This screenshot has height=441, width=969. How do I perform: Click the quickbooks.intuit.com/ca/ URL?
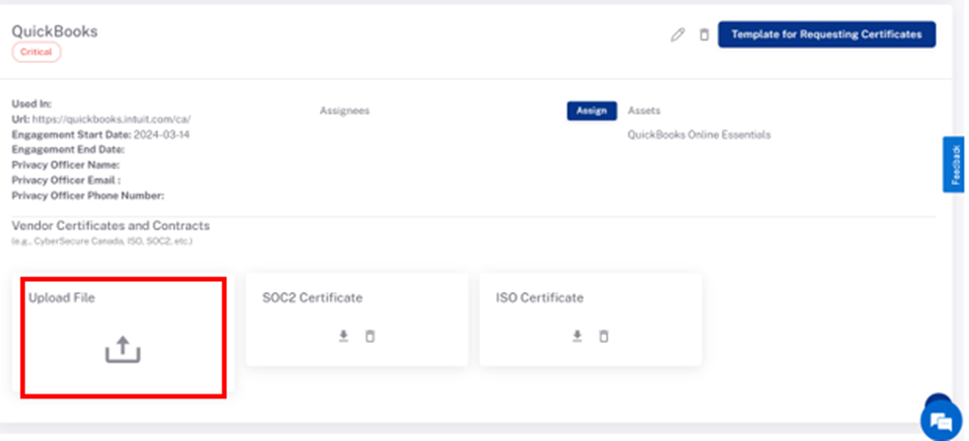tap(111, 119)
